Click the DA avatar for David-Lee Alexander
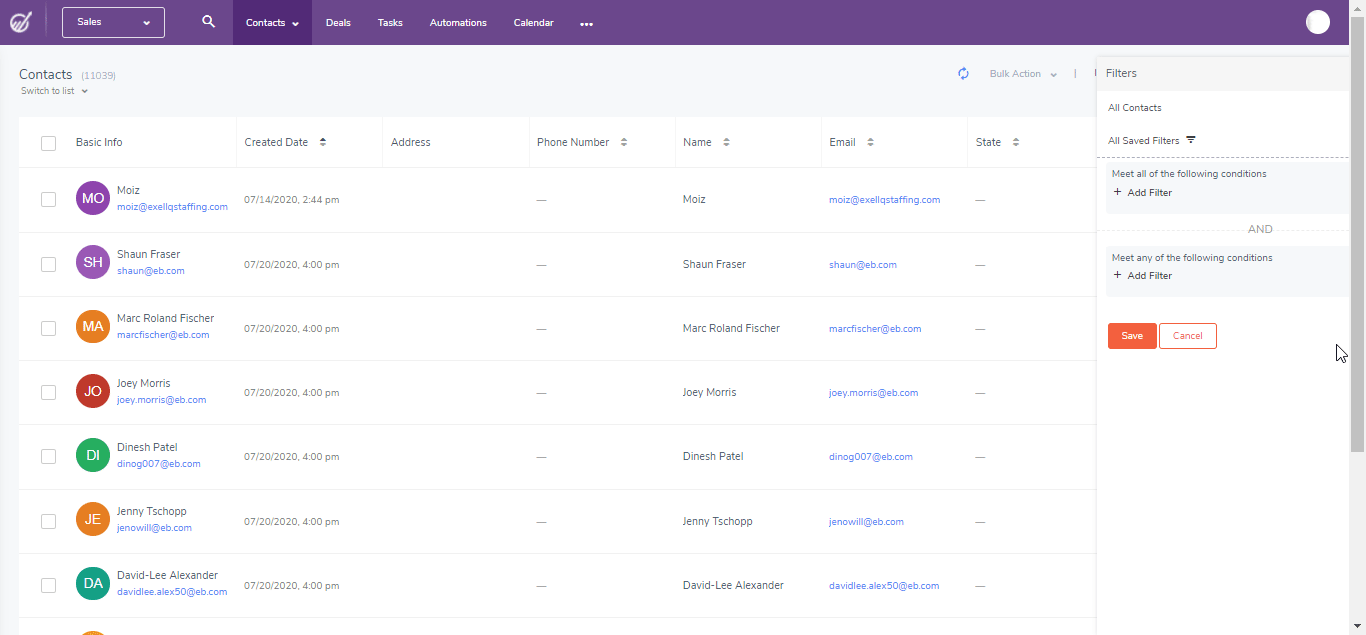The image size is (1366, 635). click(93, 583)
